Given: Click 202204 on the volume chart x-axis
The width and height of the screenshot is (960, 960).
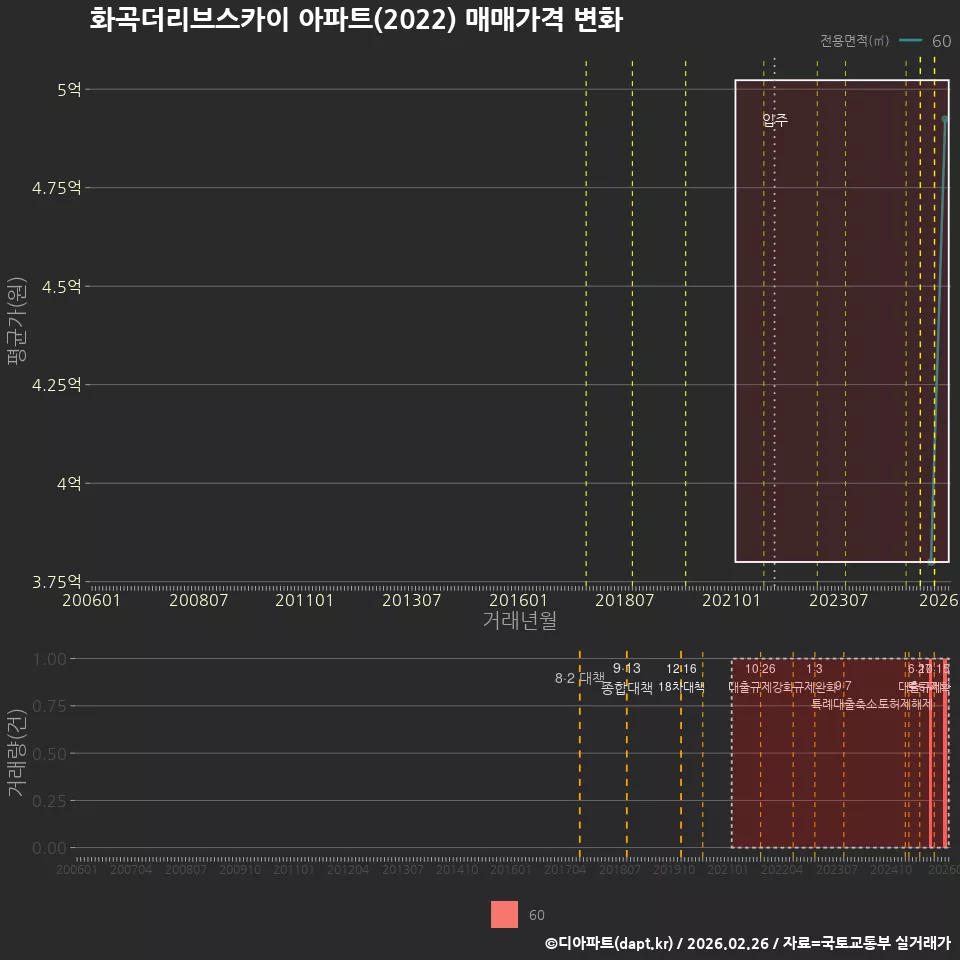Looking at the screenshot, I should [782, 869].
